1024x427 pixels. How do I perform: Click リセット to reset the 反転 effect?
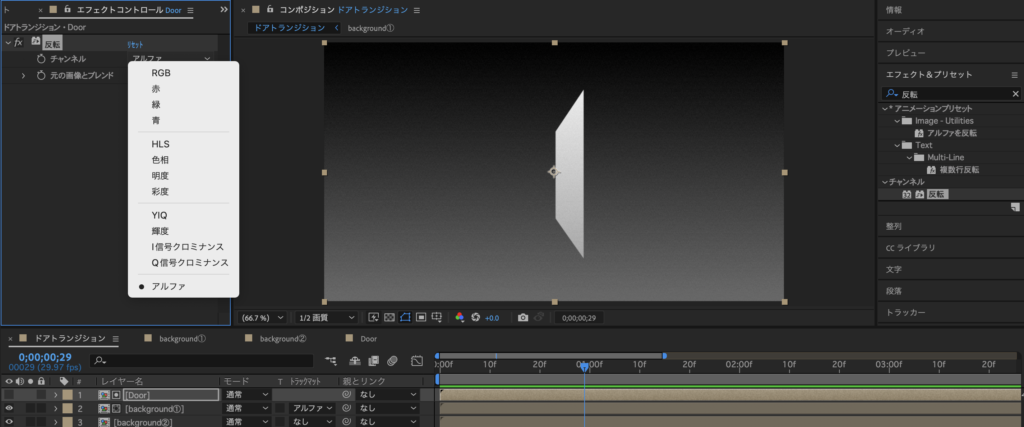click(136, 44)
